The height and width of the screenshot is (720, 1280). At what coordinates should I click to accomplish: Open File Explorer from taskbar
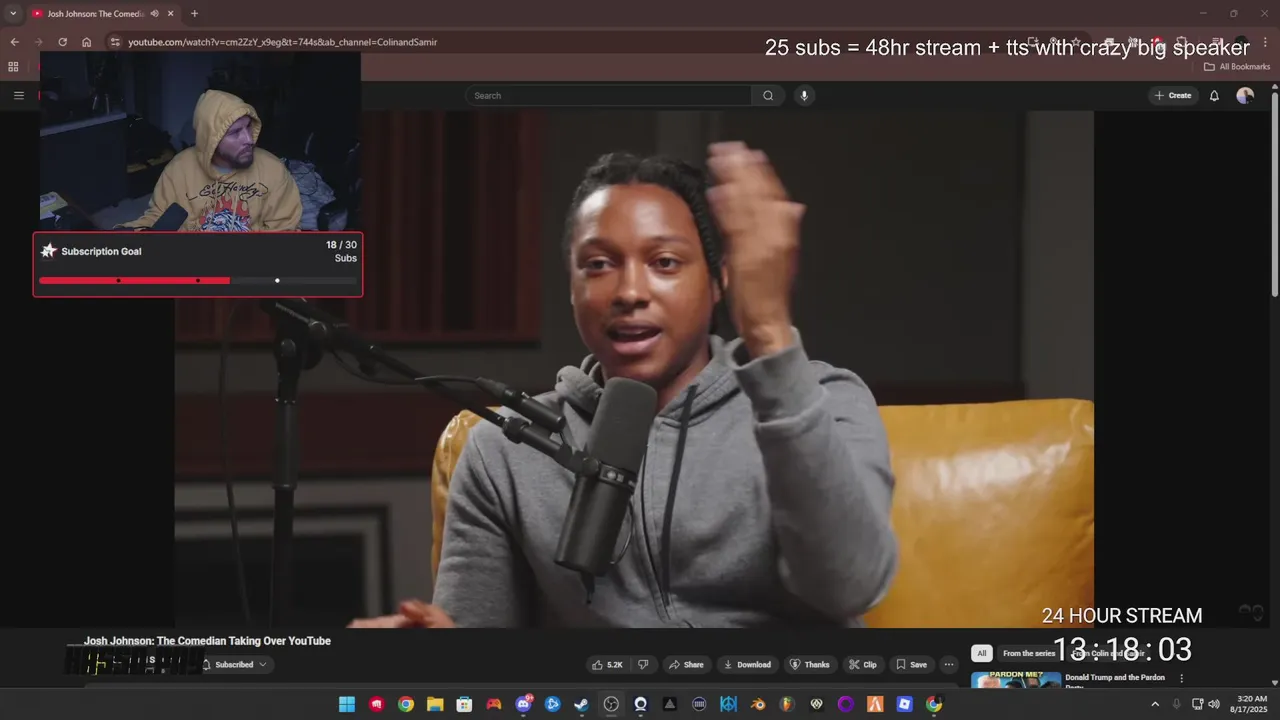[x=435, y=704]
